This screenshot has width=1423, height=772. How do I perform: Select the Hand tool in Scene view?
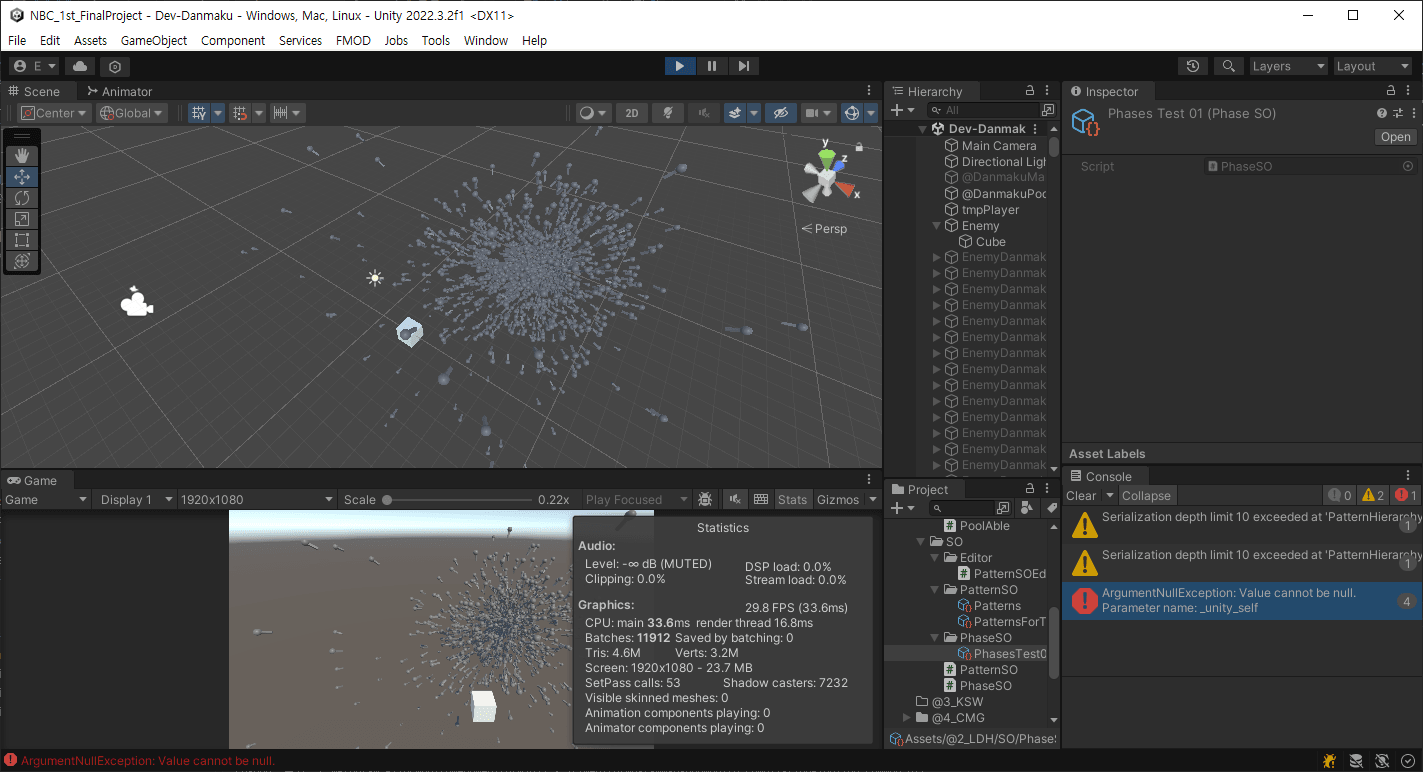(22, 156)
